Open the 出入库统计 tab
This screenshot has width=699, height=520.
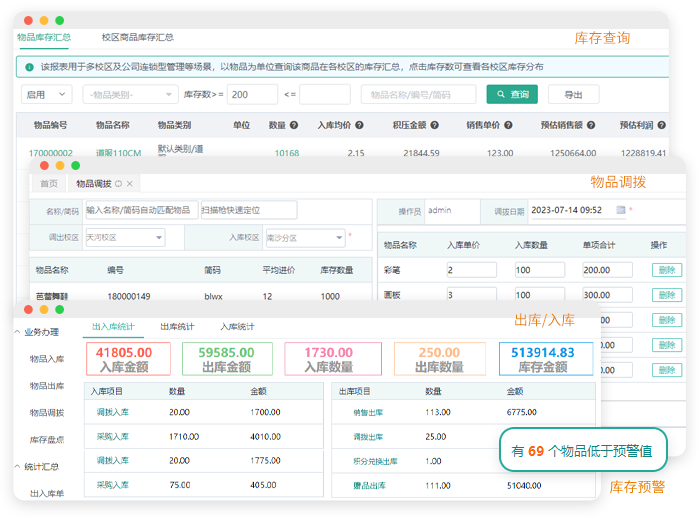(x=113, y=327)
